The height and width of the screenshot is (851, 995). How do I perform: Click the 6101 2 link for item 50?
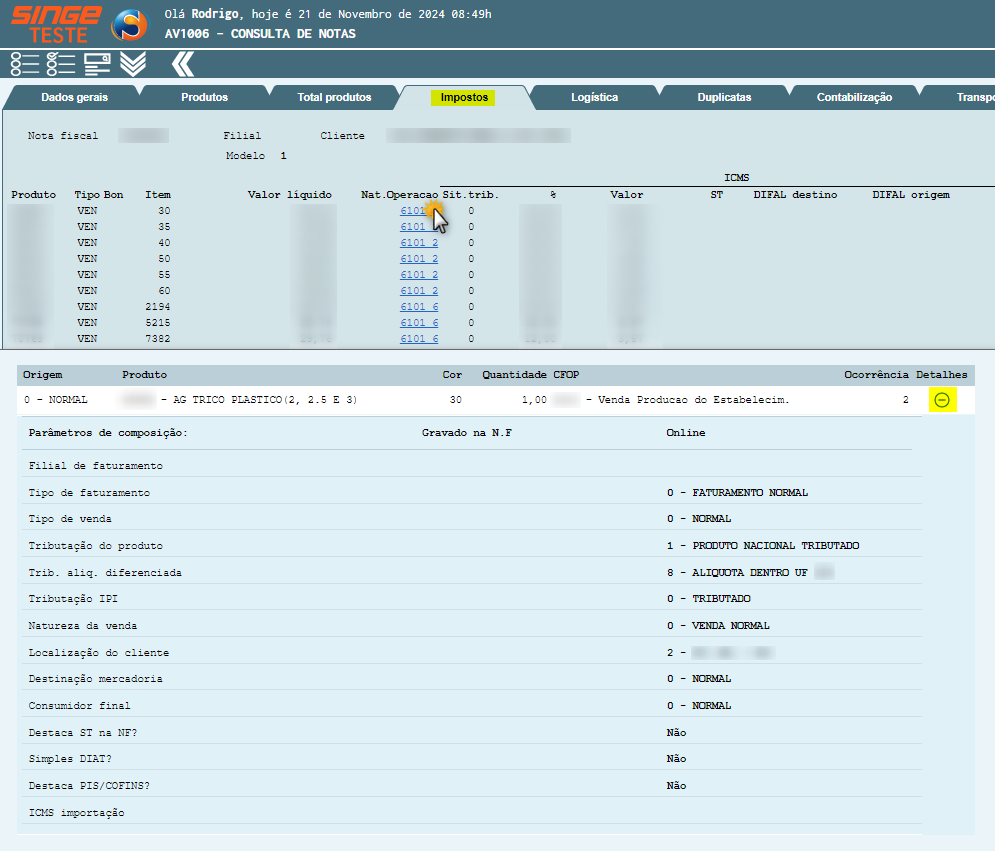point(419,258)
